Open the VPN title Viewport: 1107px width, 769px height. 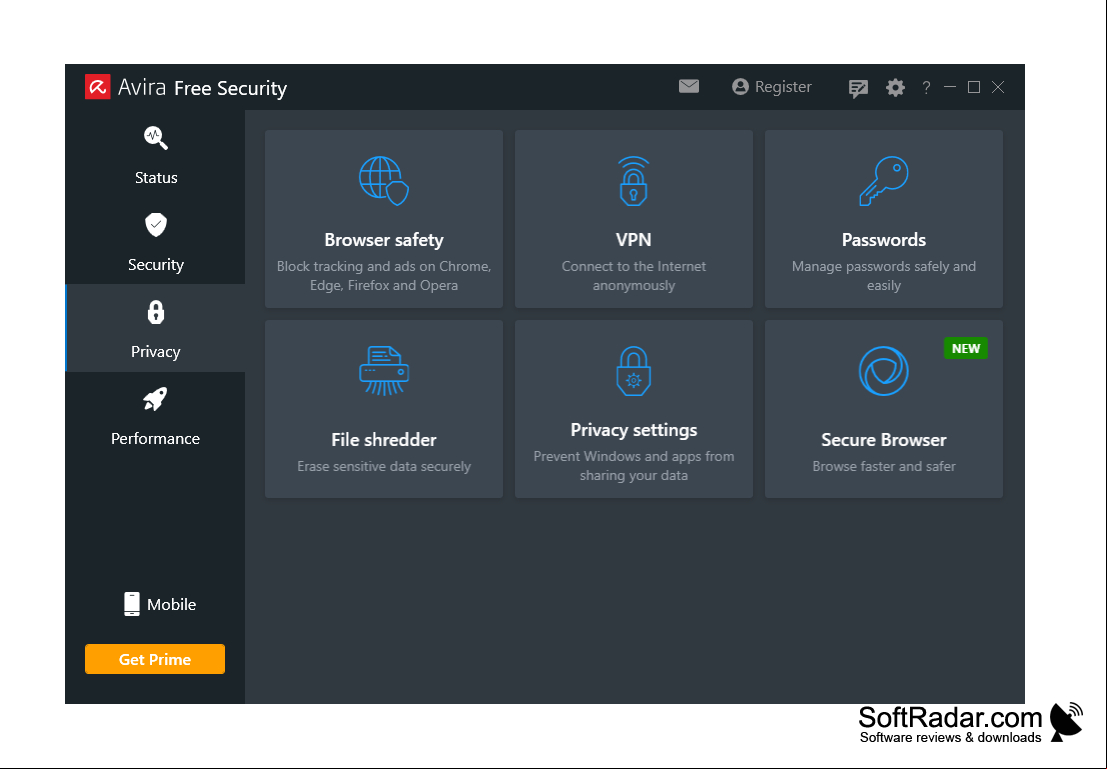[x=633, y=240]
